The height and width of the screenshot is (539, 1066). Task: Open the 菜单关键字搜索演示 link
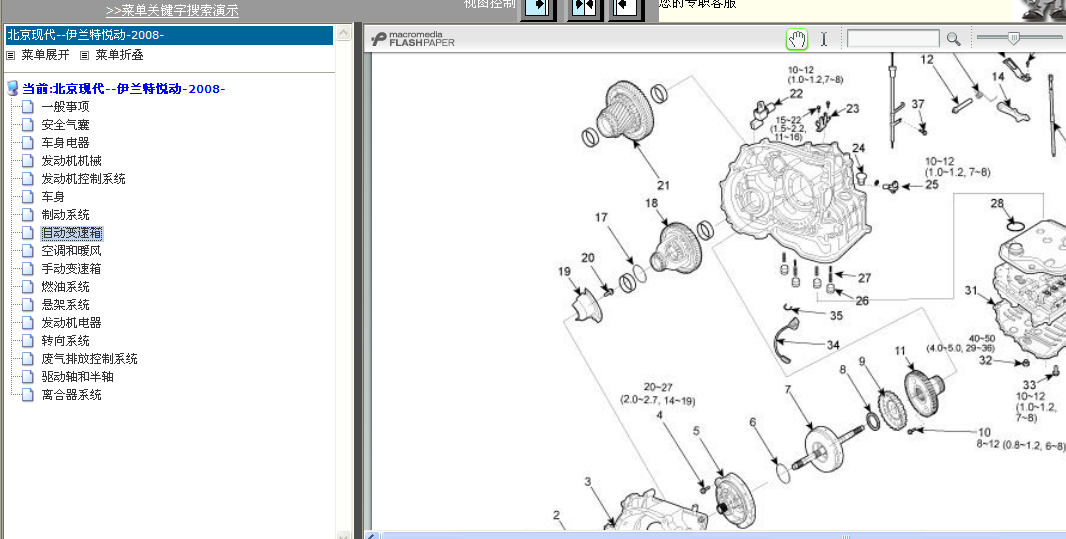(x=172, y=11)
